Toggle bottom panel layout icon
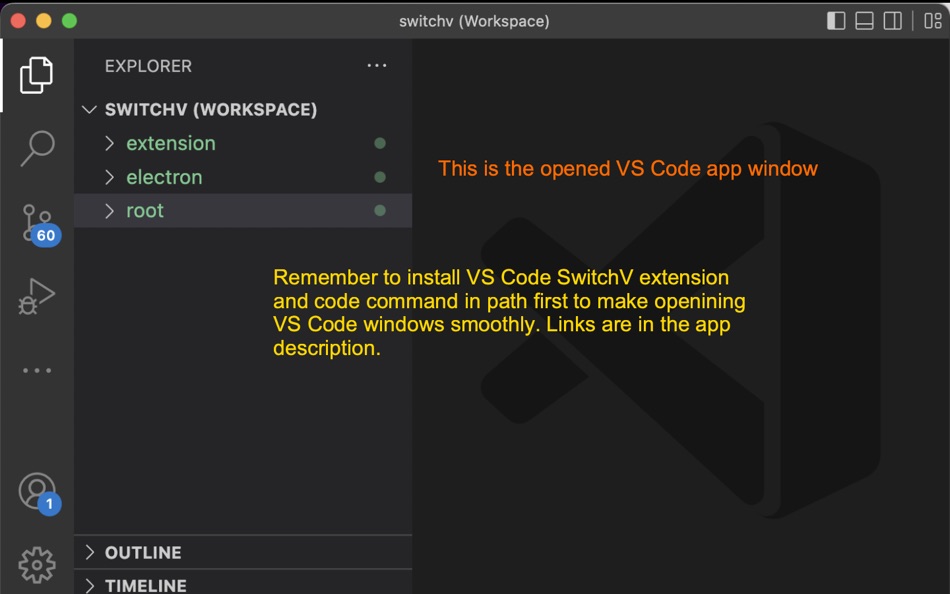The width and height of the screenshot is (950, 594). 864,21
